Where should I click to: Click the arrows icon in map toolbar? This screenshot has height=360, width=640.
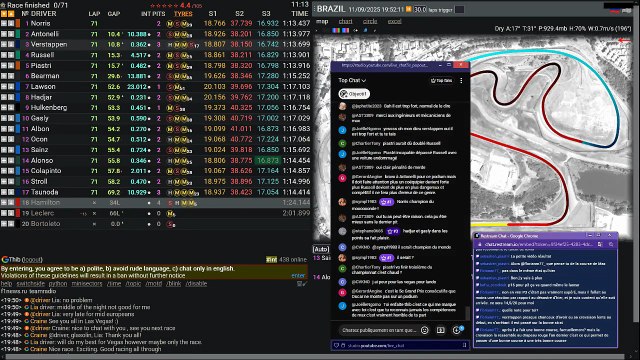click(356, 30)
